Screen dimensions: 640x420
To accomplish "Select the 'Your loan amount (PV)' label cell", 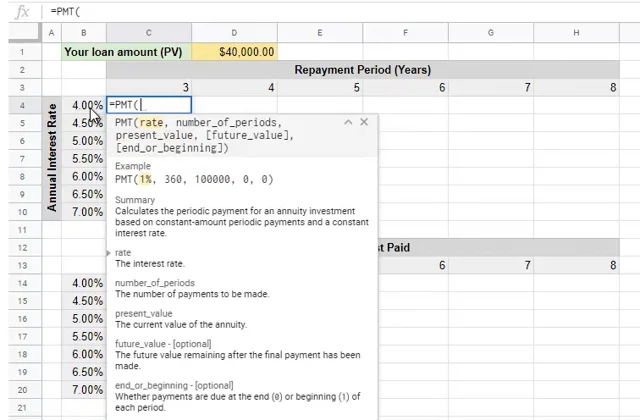I will pyautogui.click(x=126, y=52).
